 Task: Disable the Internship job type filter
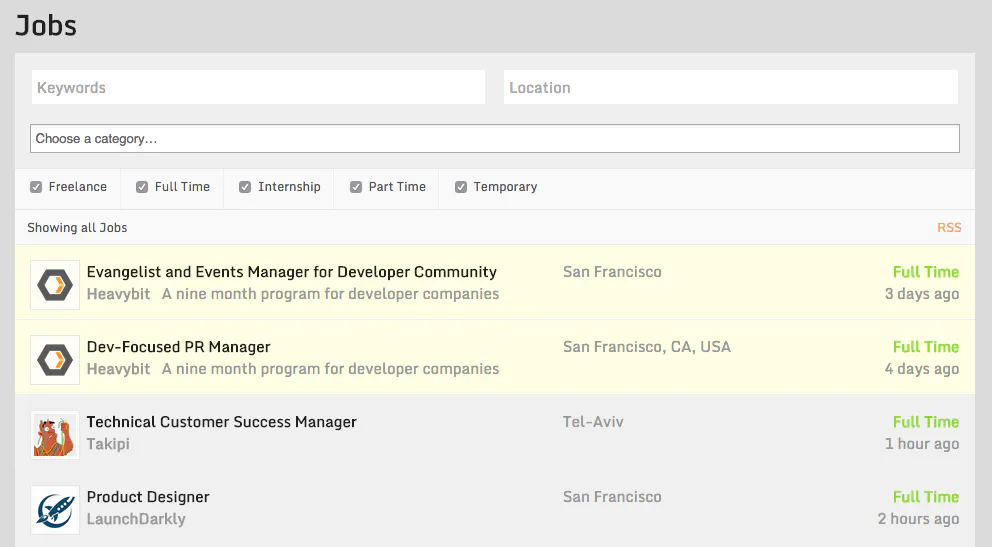tap(245, 187)
